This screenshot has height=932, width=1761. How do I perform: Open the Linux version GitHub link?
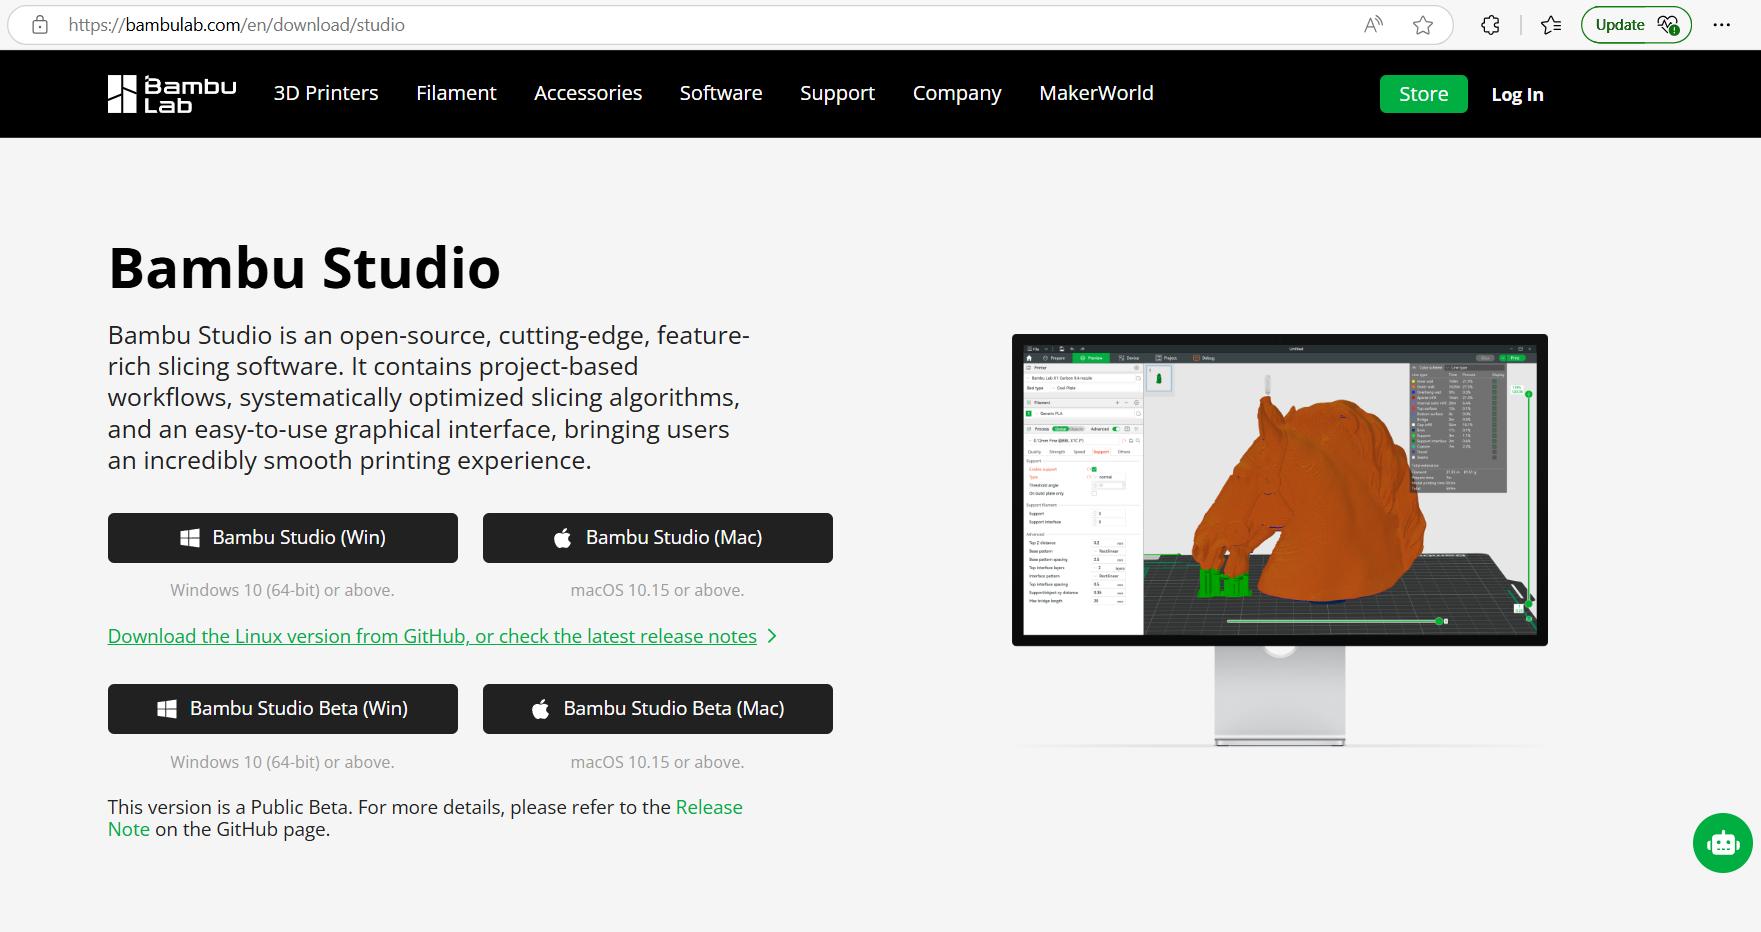click(x=432, y=636)
